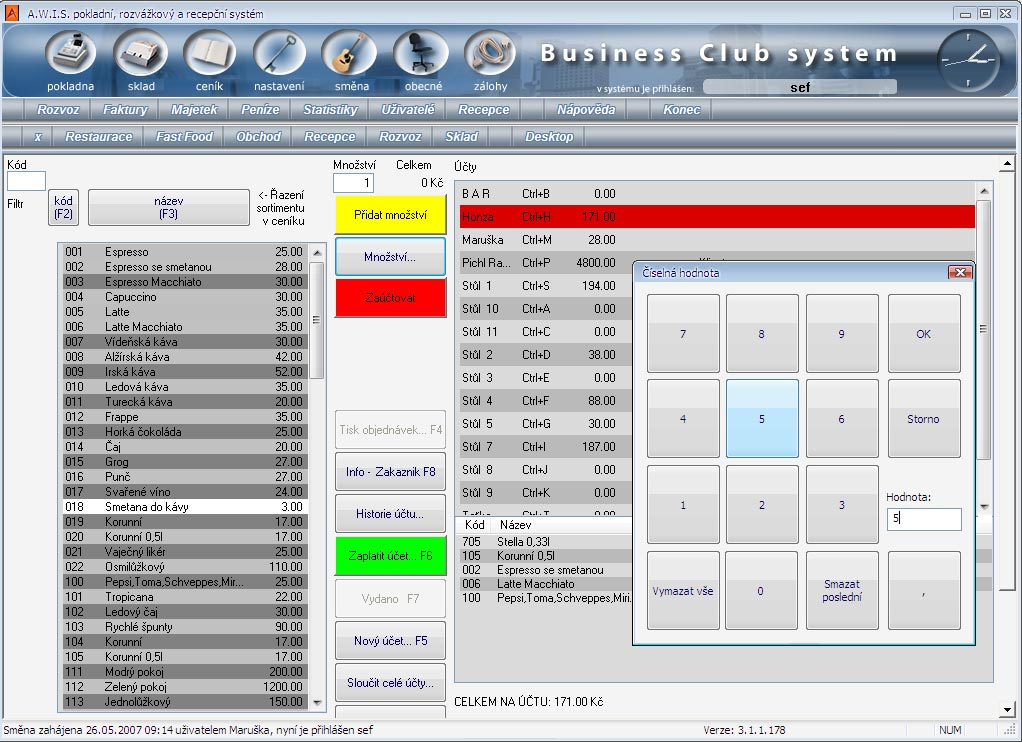Click the red Zaúčtovat button
This screenshot has height=742, width=1022.
[x=390, y=298]
